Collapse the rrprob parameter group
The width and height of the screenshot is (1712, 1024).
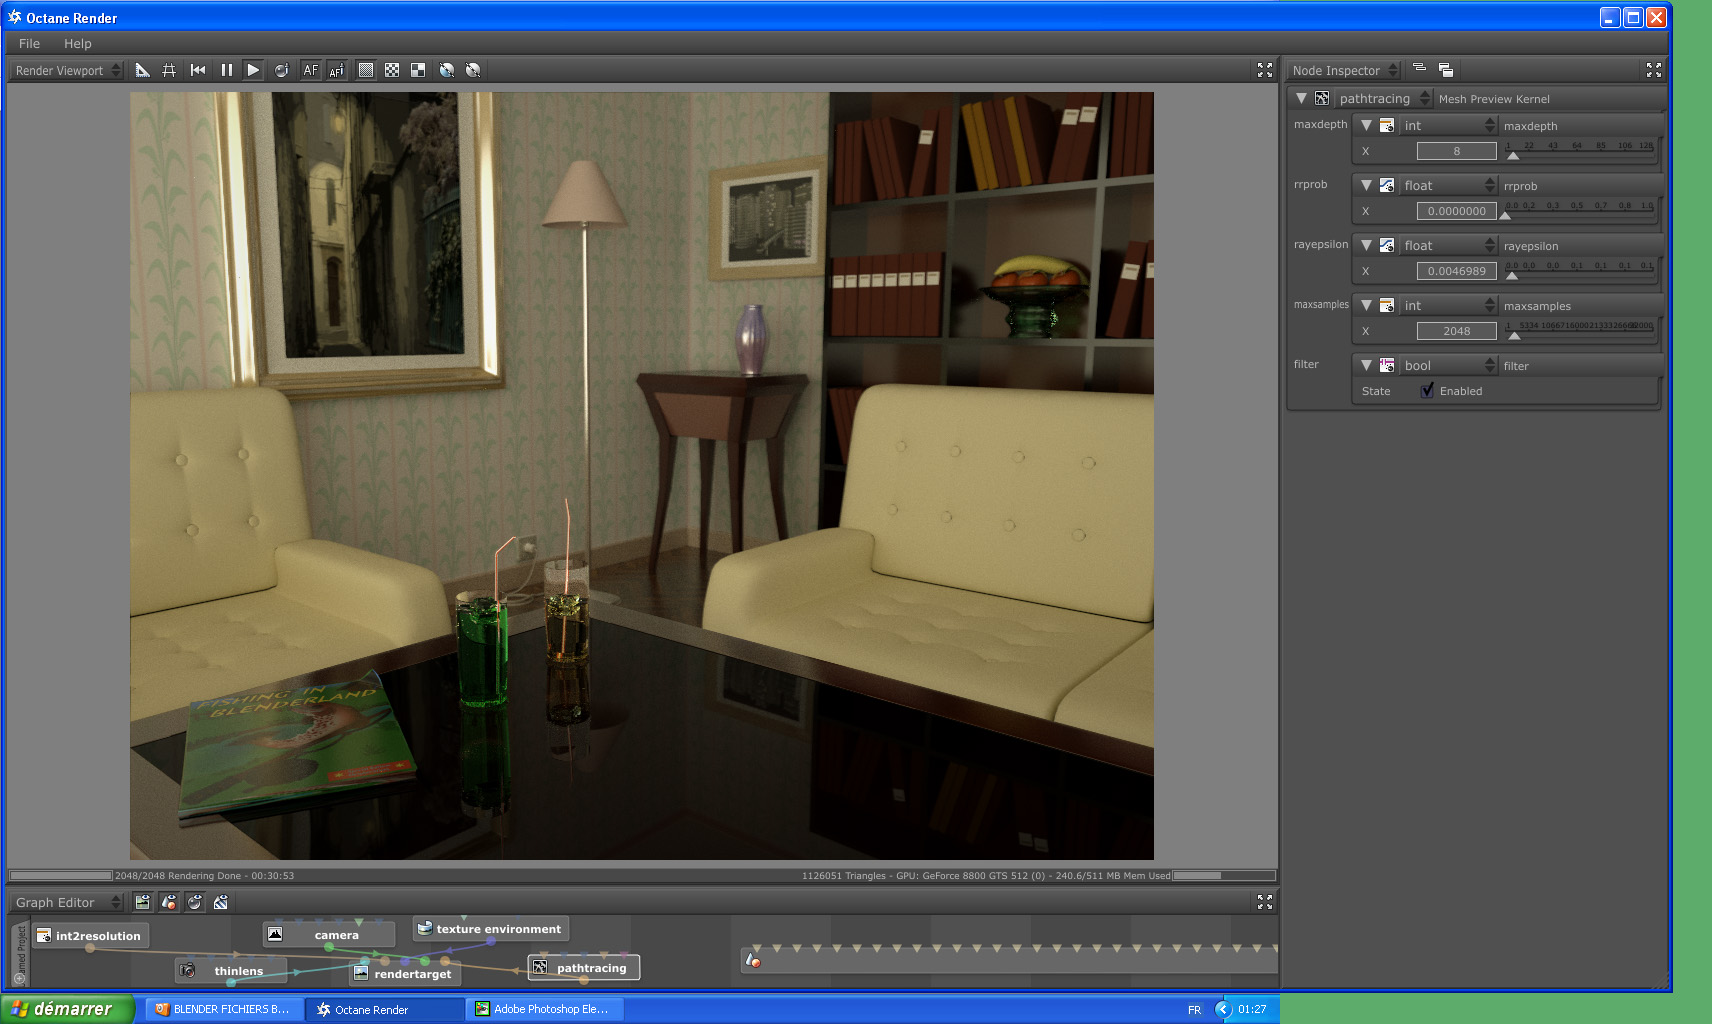pyautogui.click(x=1366, y=185)
